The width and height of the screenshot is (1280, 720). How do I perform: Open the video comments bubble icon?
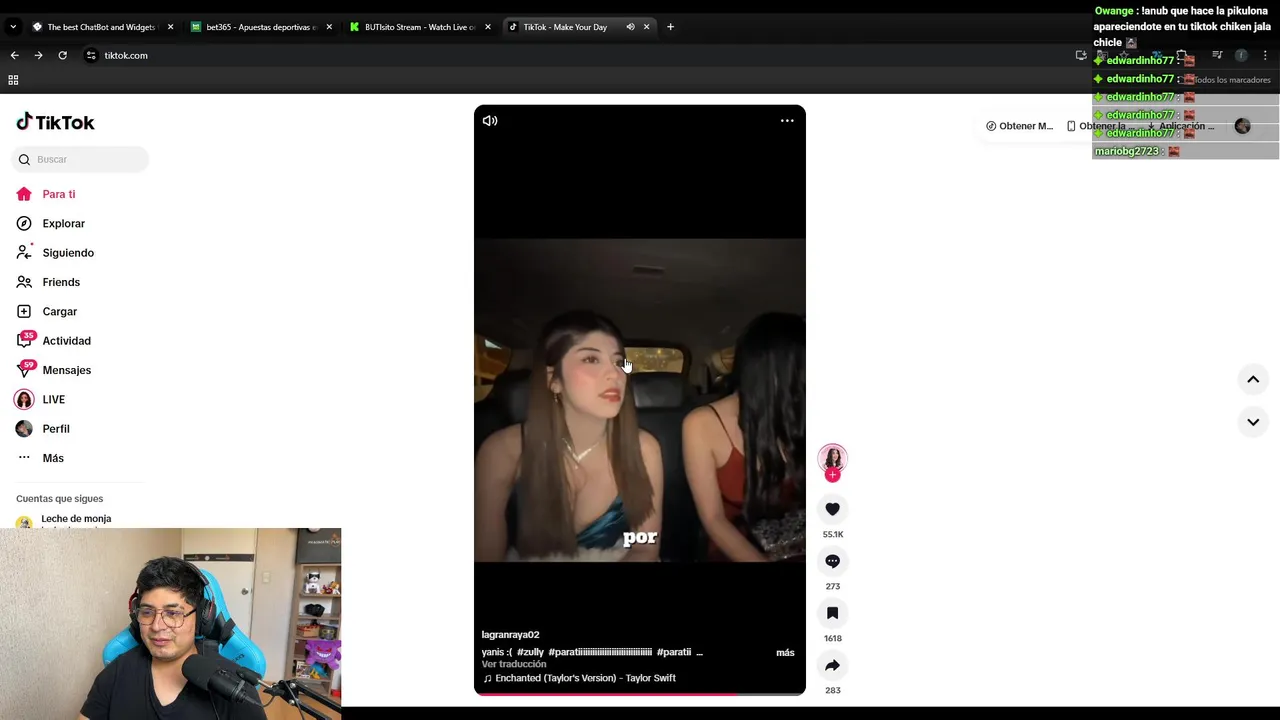pyautogui.click(x=832, y=561)
